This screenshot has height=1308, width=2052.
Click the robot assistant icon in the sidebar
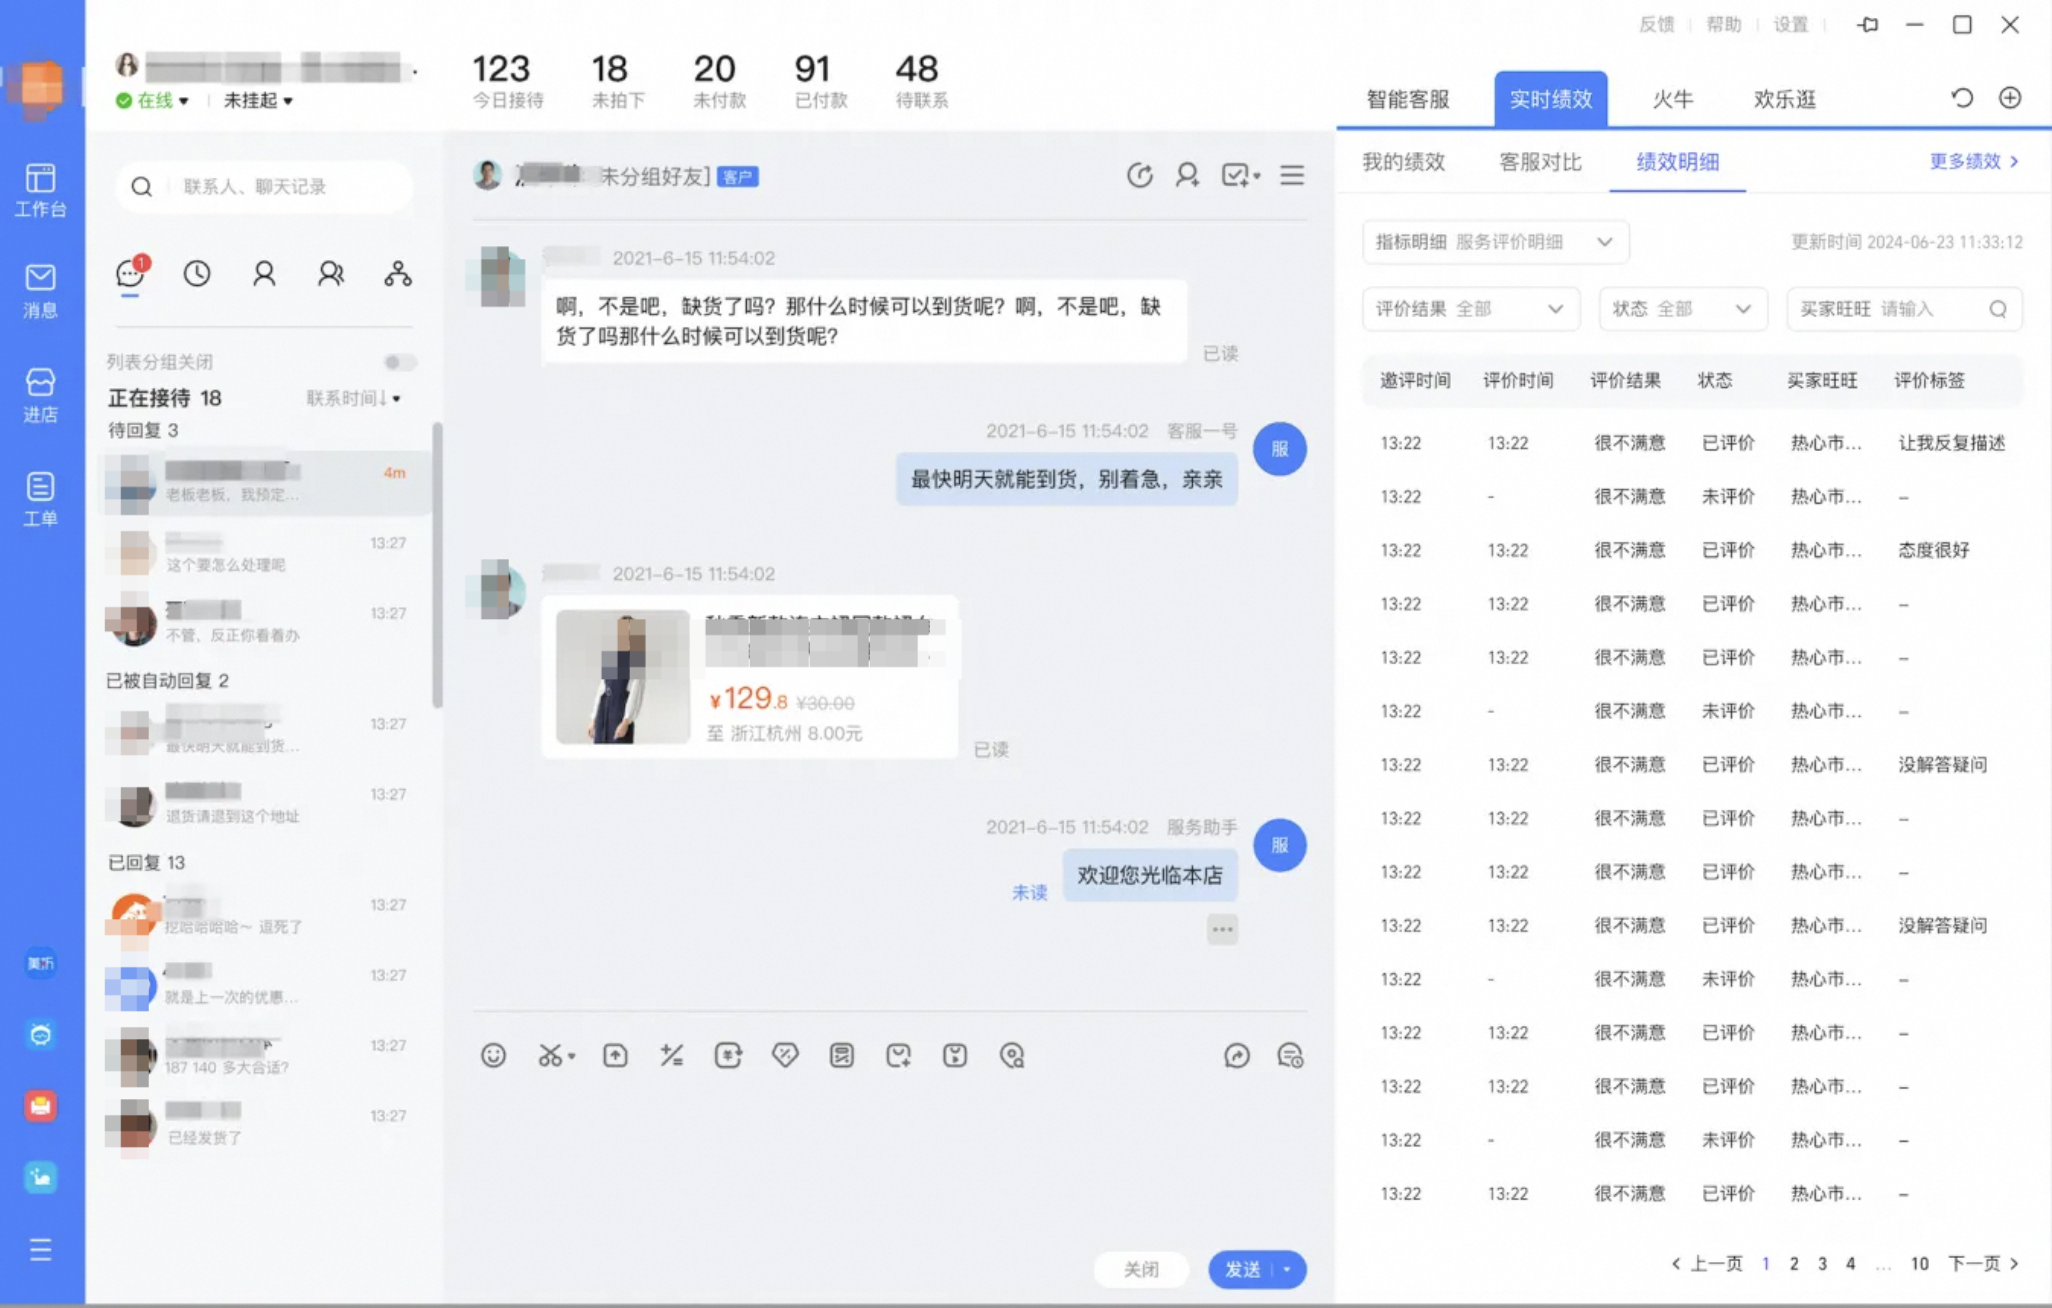point(40,1034)
